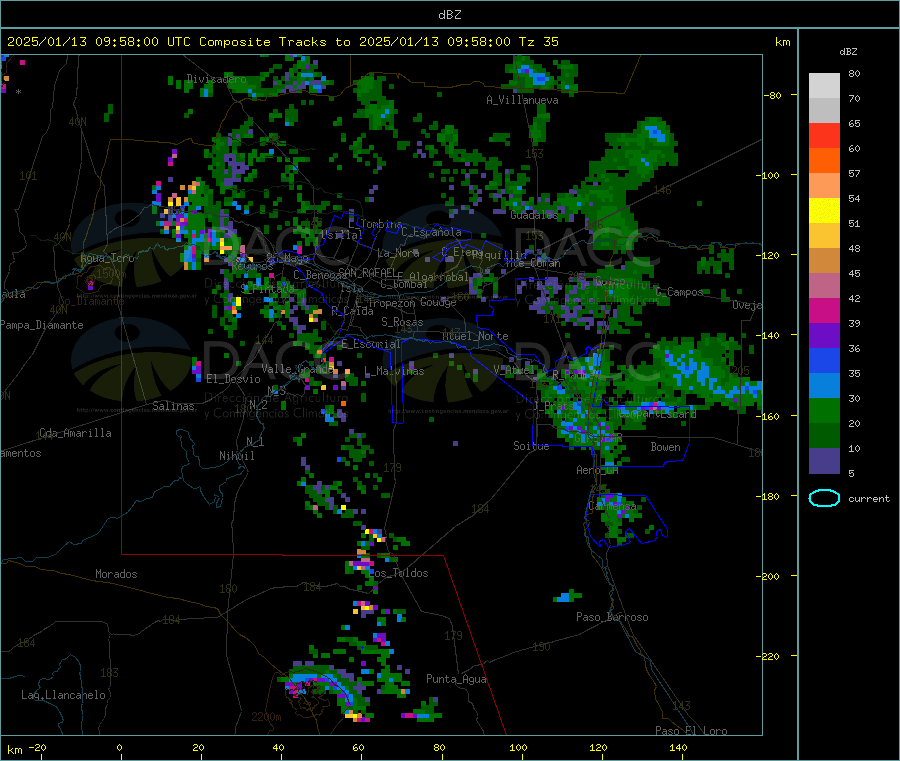The image size is (900, 761).
Task: Select the 'Bowen' map label
Action: point(665,446)
